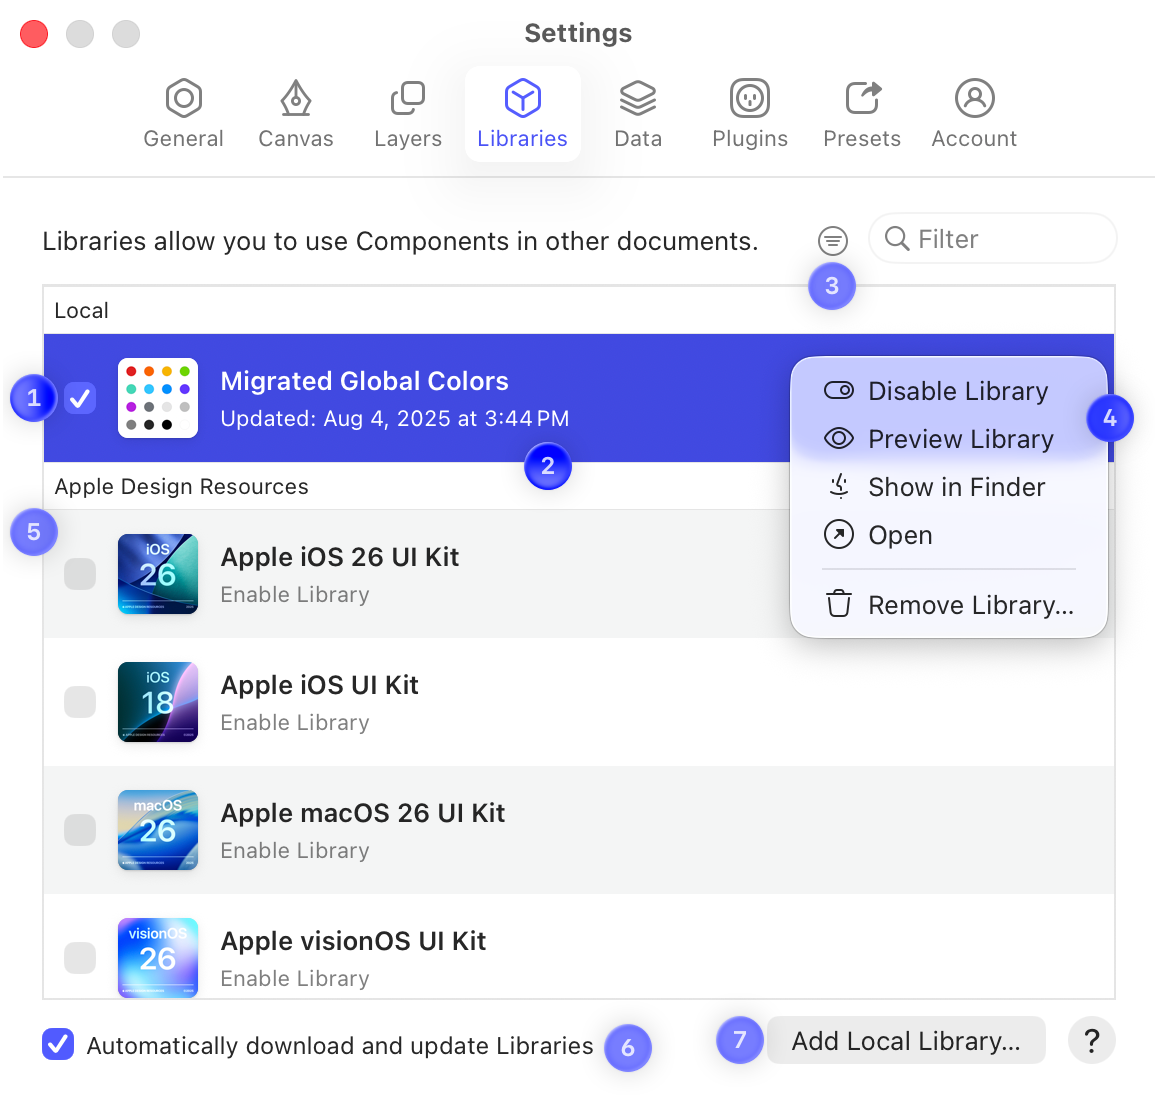Click the iOS 18 kit thumbnail
Viewport: 1158px width, 1102px height.
point(158,702)
